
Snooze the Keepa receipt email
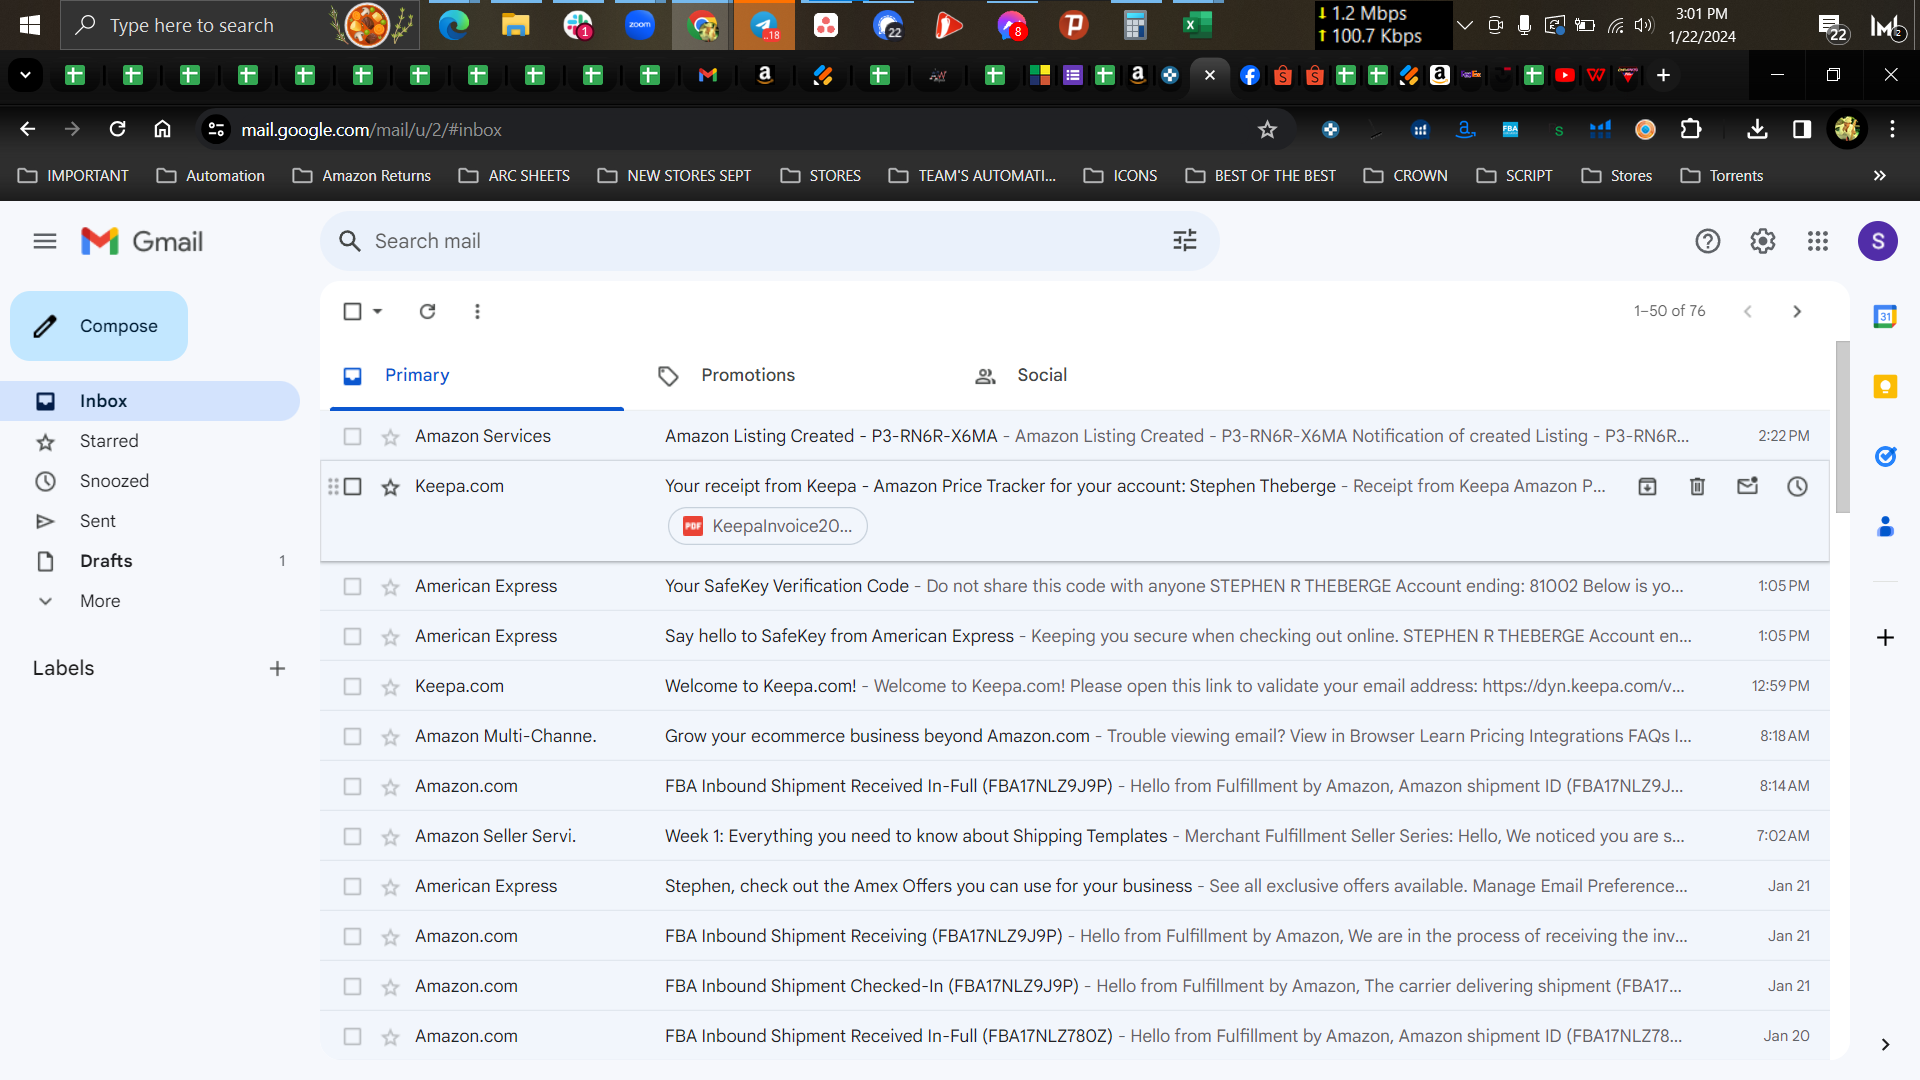1797,486
